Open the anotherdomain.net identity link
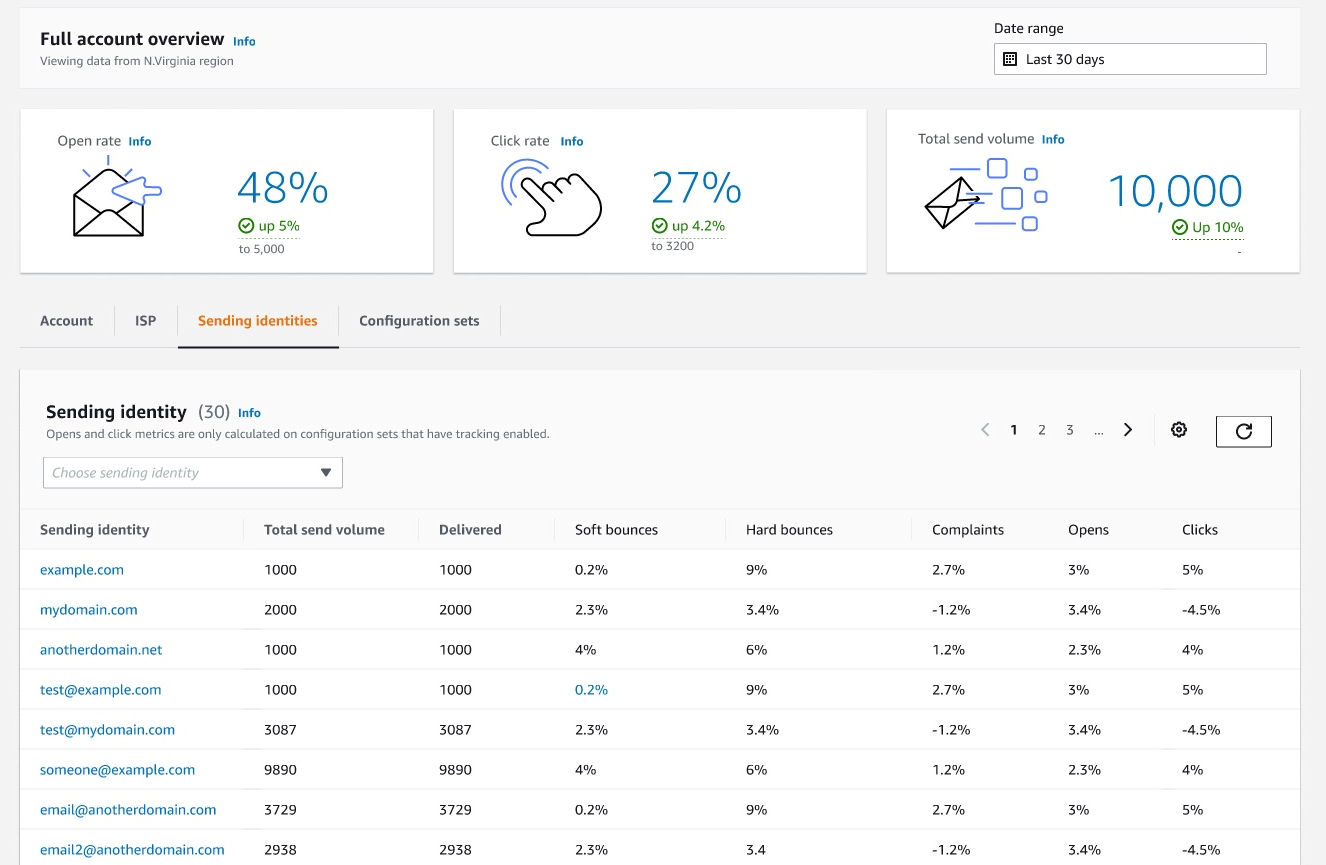The height and width of the screenshot is (865, 1326). [x=101, y=650]
